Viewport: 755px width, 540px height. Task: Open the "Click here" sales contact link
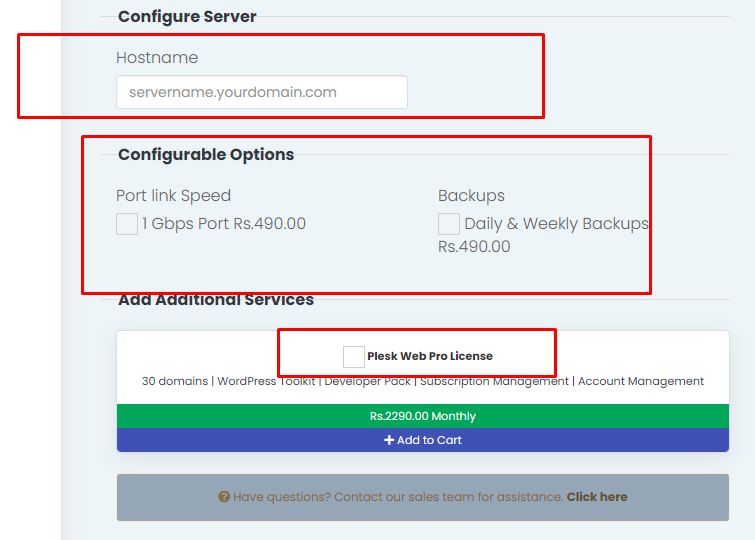597,497
